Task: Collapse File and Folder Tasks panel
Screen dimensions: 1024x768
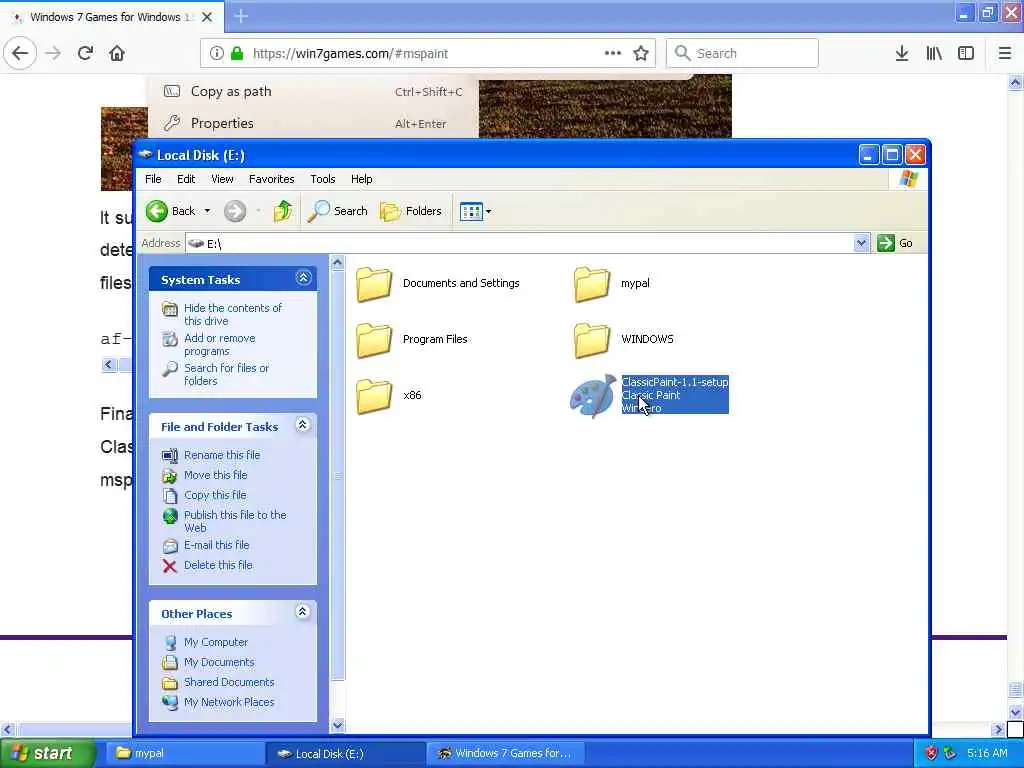Action: [302, 425]
